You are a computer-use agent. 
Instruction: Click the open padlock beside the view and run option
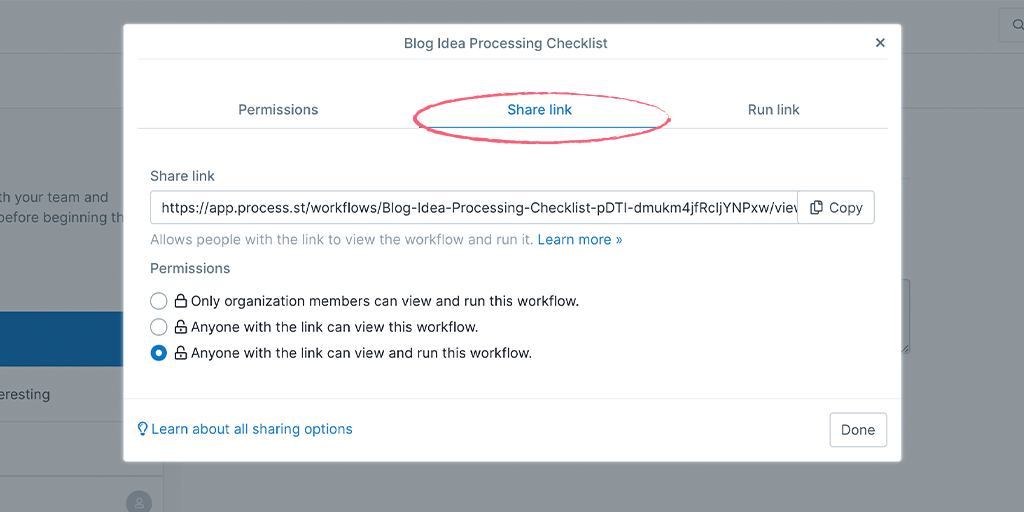pyautogui.click(x=180, y=353)
